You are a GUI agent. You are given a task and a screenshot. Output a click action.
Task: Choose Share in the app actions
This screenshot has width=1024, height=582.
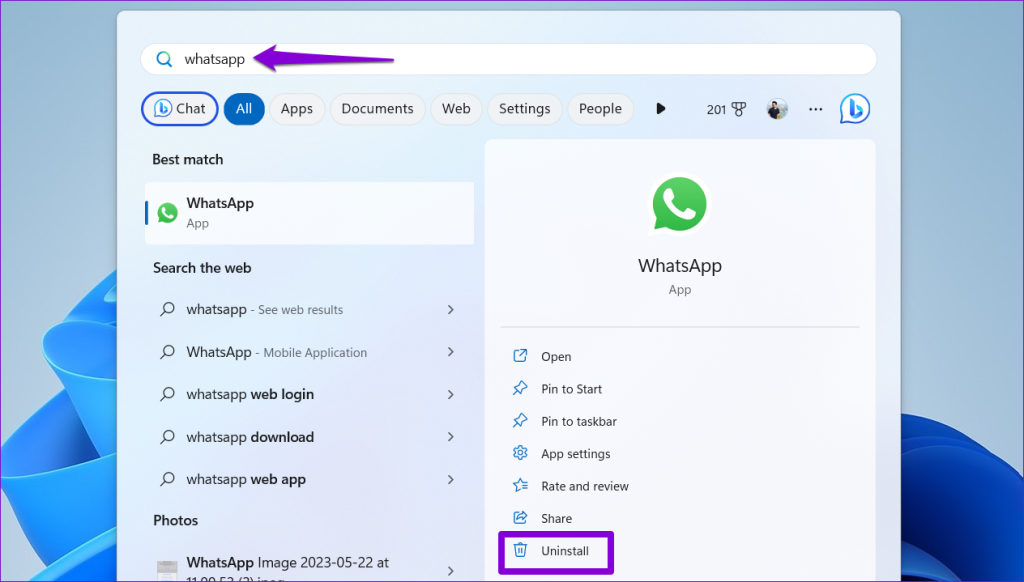[556, 519]
